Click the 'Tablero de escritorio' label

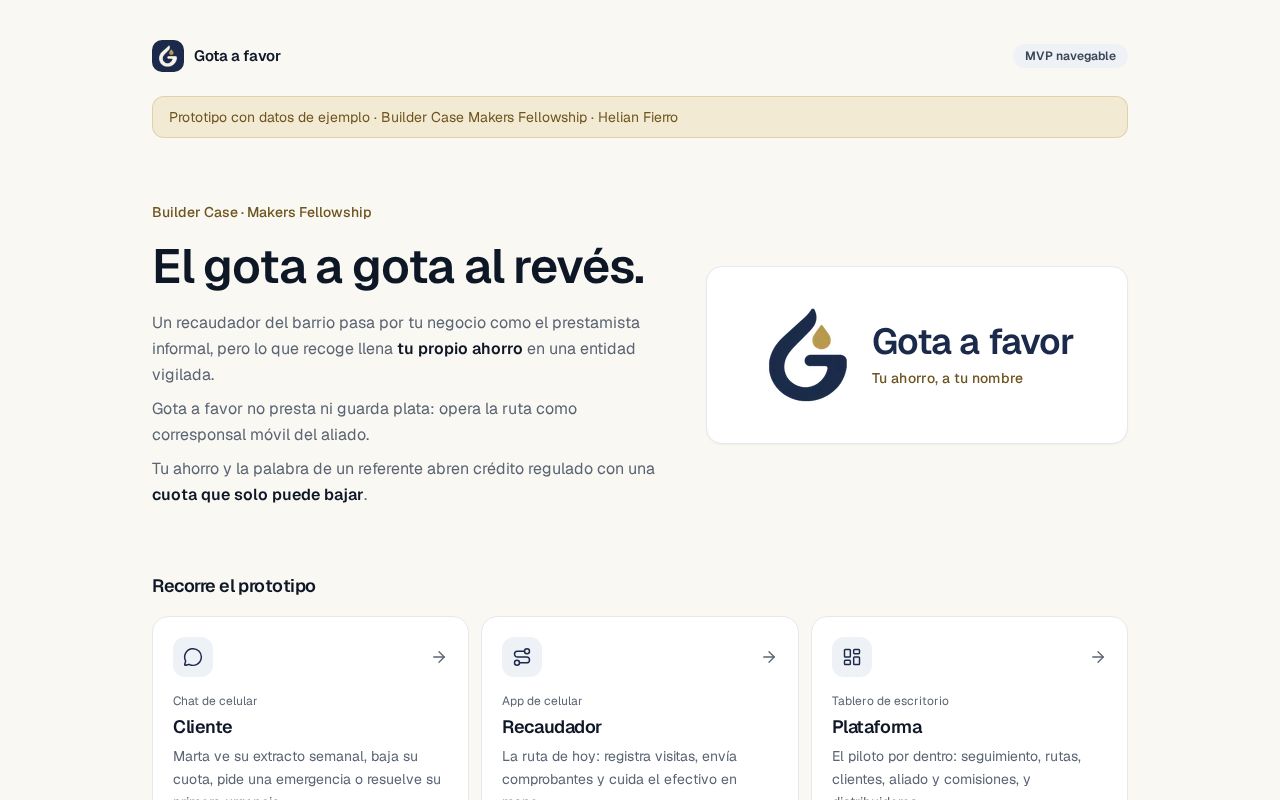click(890, 701)
